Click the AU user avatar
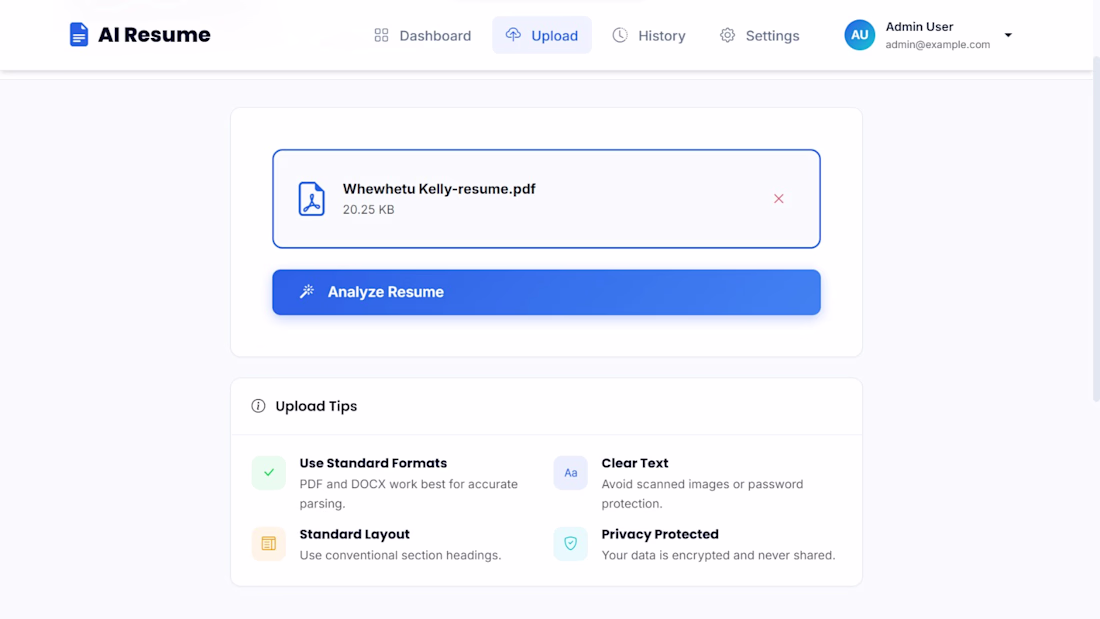Image resolution: width=1100 pixels, height=619 pixels. (x=859, y=35)
